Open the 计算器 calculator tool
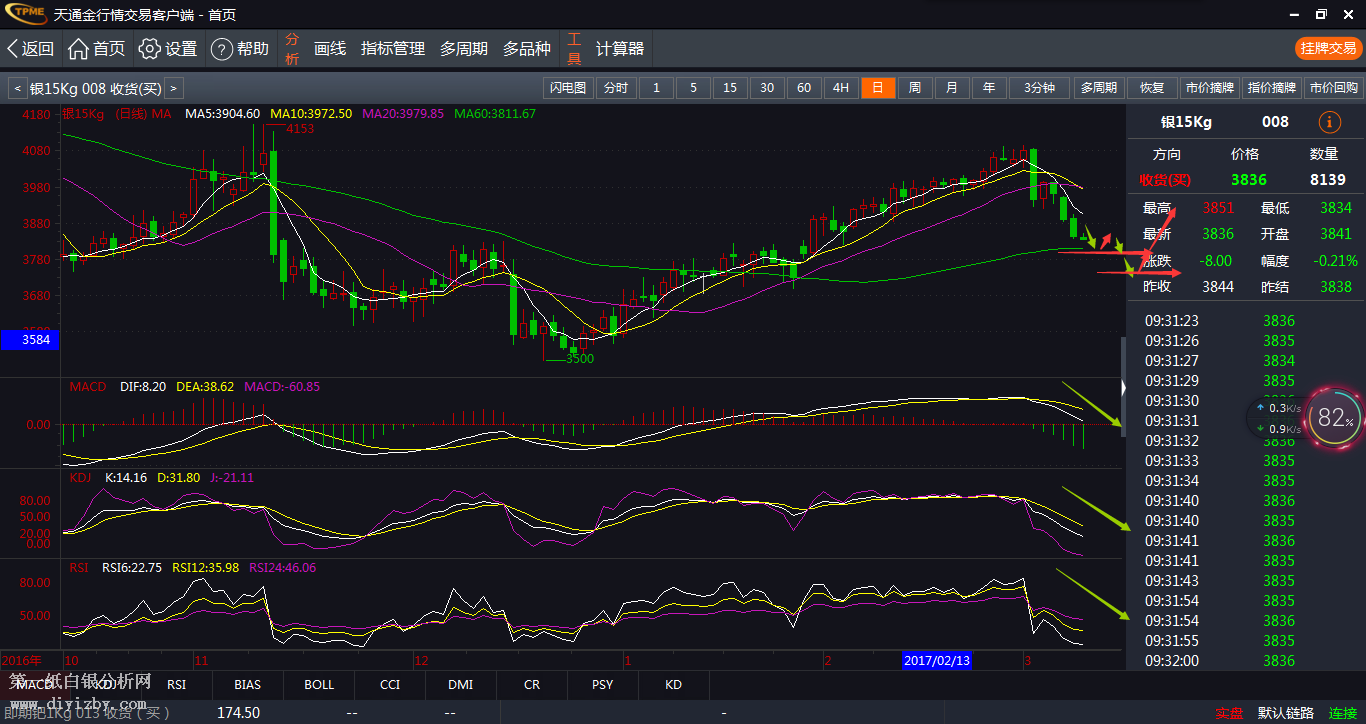The height and width of the screenshot is (724, 1366). click(x=620, y=48)
